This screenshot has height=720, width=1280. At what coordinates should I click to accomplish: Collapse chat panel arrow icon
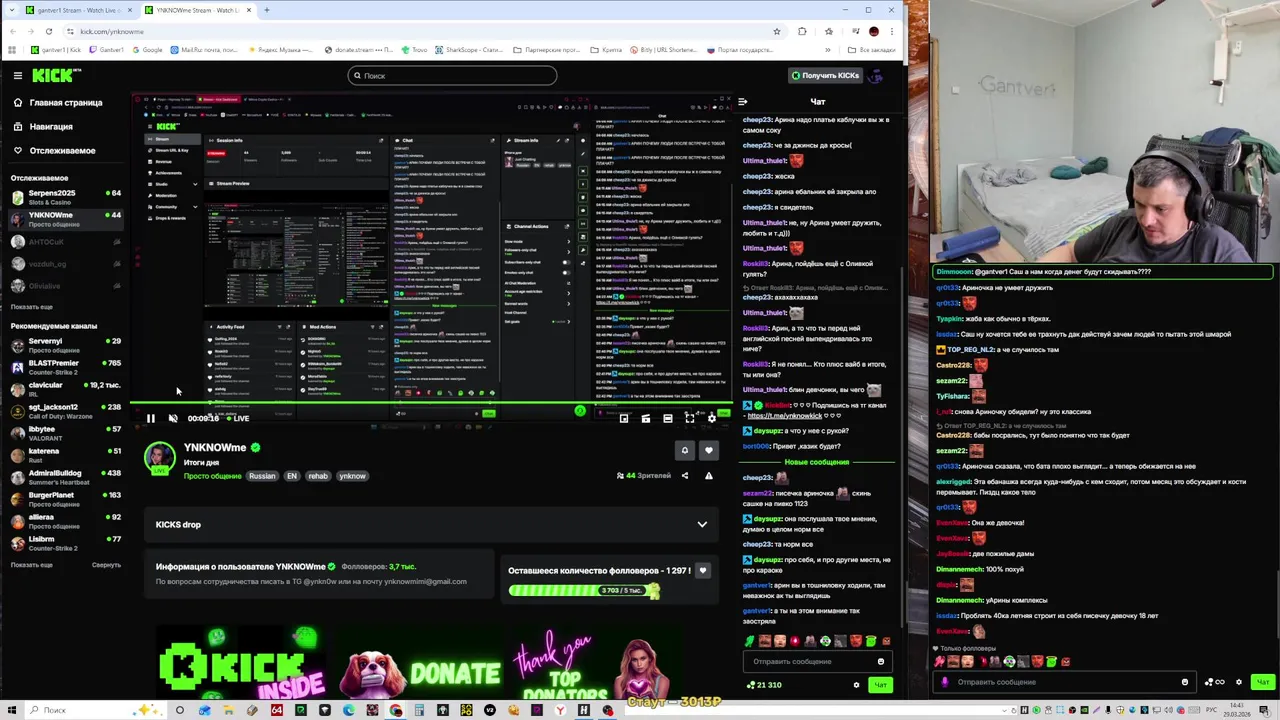click(x=742, y=102)
